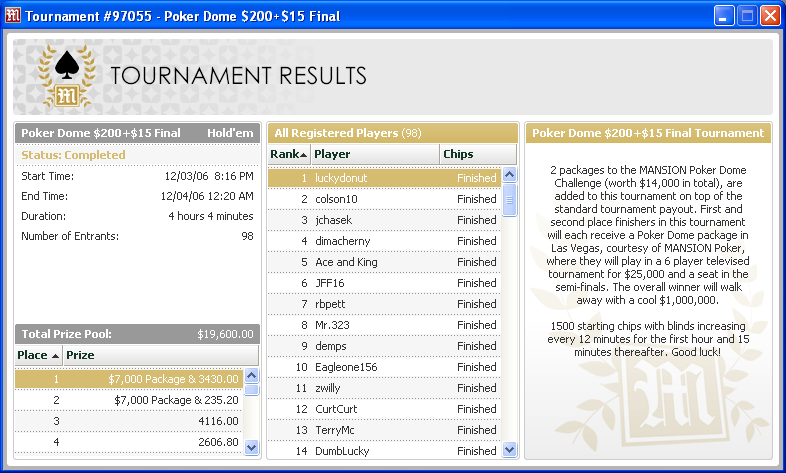
Task: Click the Poker Dome $200+$15 Final Tournament heading
Action: click(648, 133)
